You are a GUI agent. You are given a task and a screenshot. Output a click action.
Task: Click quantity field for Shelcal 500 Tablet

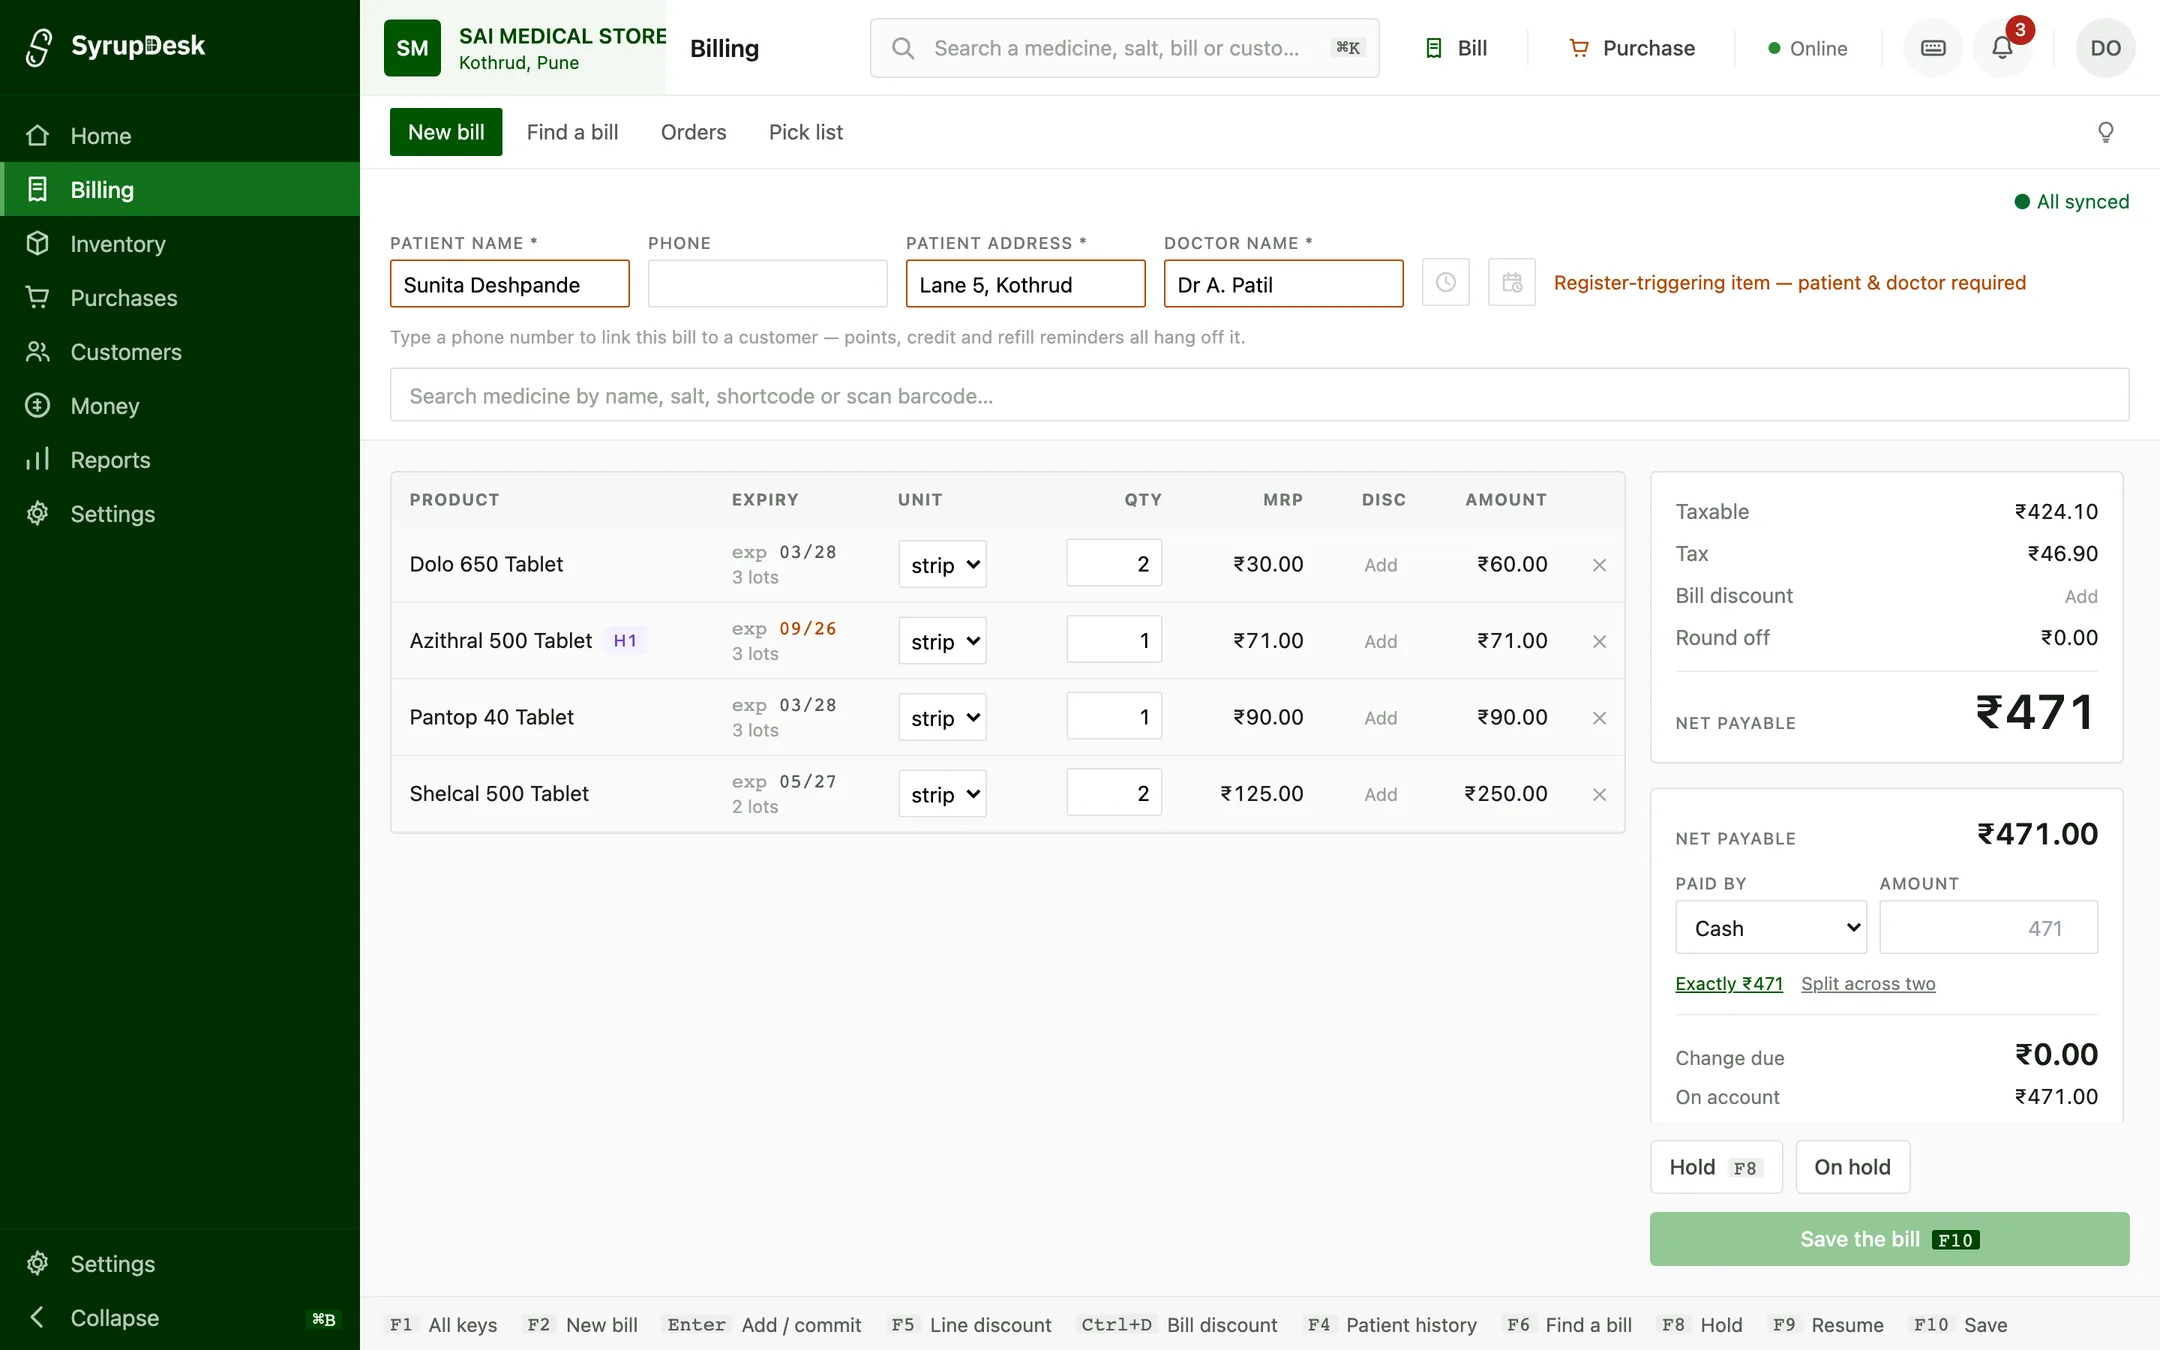coord(1114,793)
